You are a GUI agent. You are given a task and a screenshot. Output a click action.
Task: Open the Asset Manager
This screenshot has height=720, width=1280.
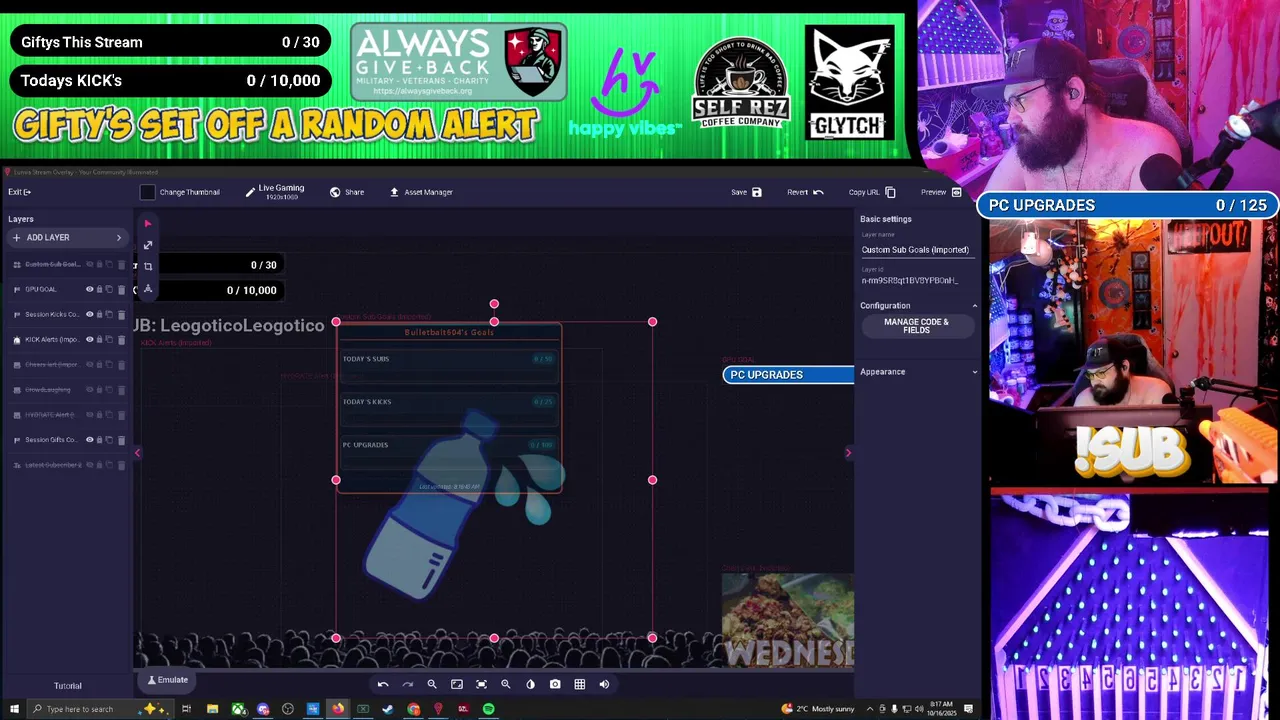(x=421, y=192)
